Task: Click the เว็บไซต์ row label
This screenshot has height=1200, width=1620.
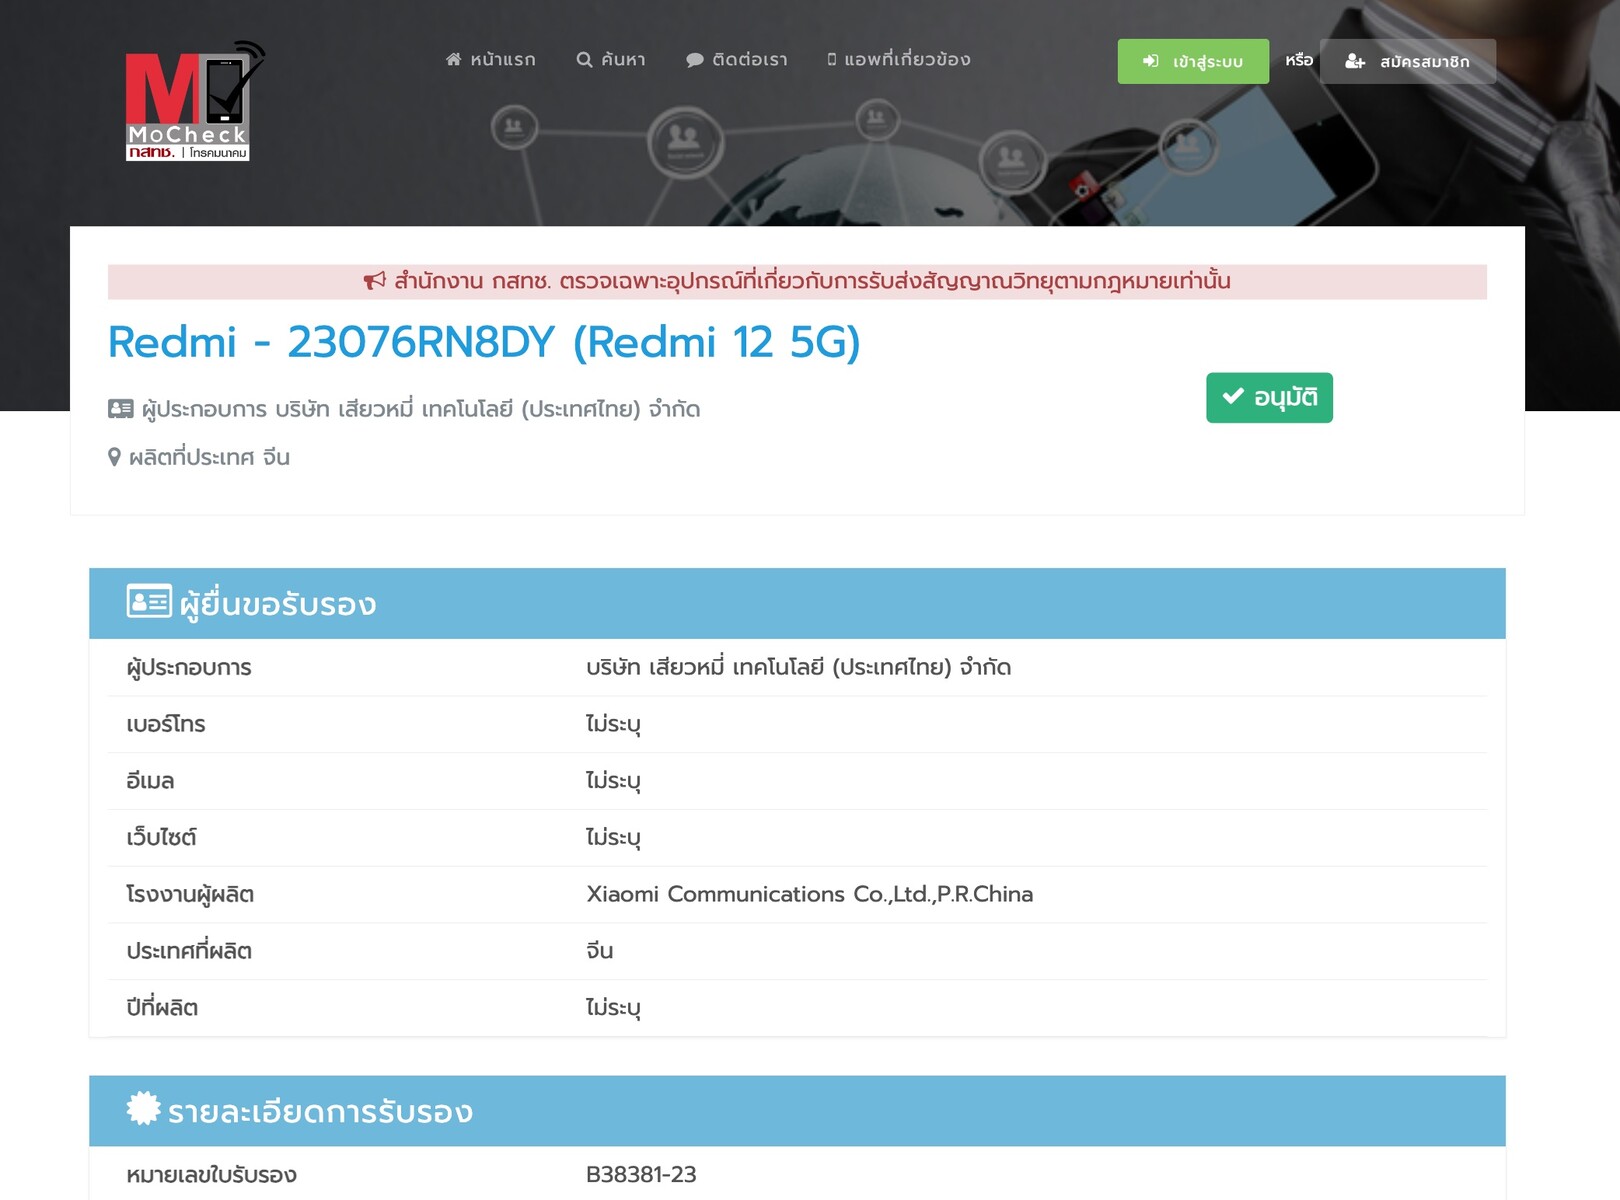Action: (x=161, y=837)
